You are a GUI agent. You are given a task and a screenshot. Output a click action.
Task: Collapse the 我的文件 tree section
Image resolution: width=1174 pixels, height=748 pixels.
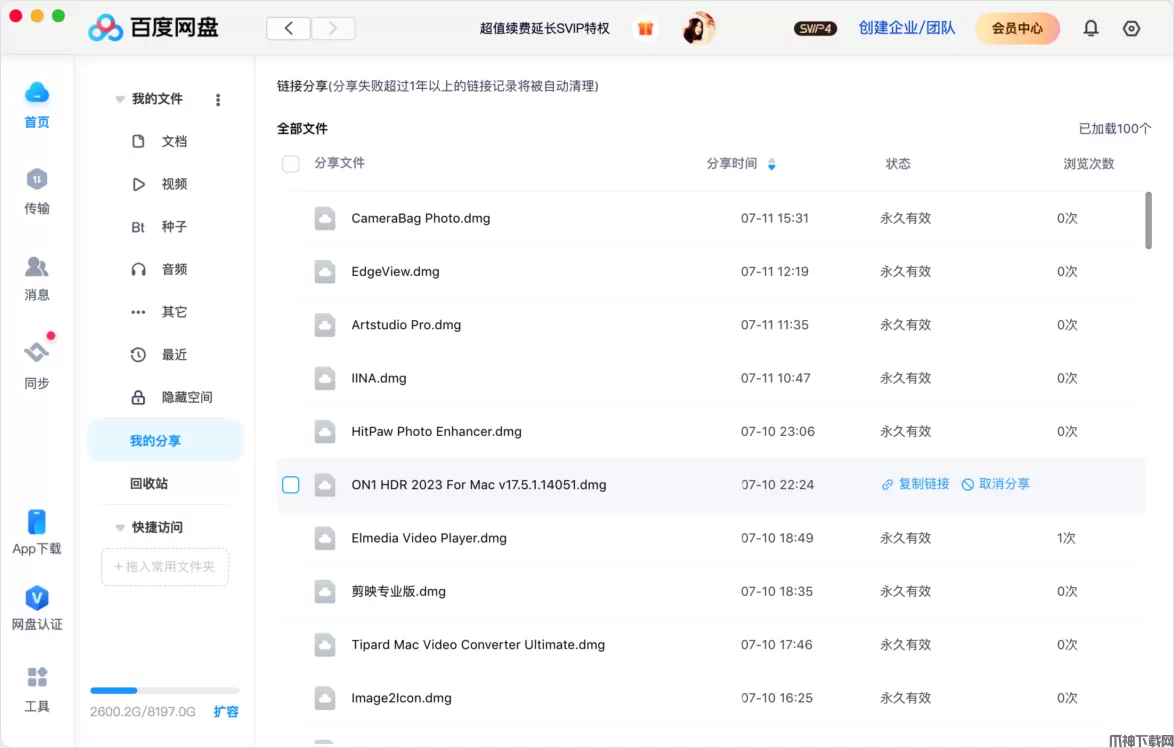click(120, 99)
